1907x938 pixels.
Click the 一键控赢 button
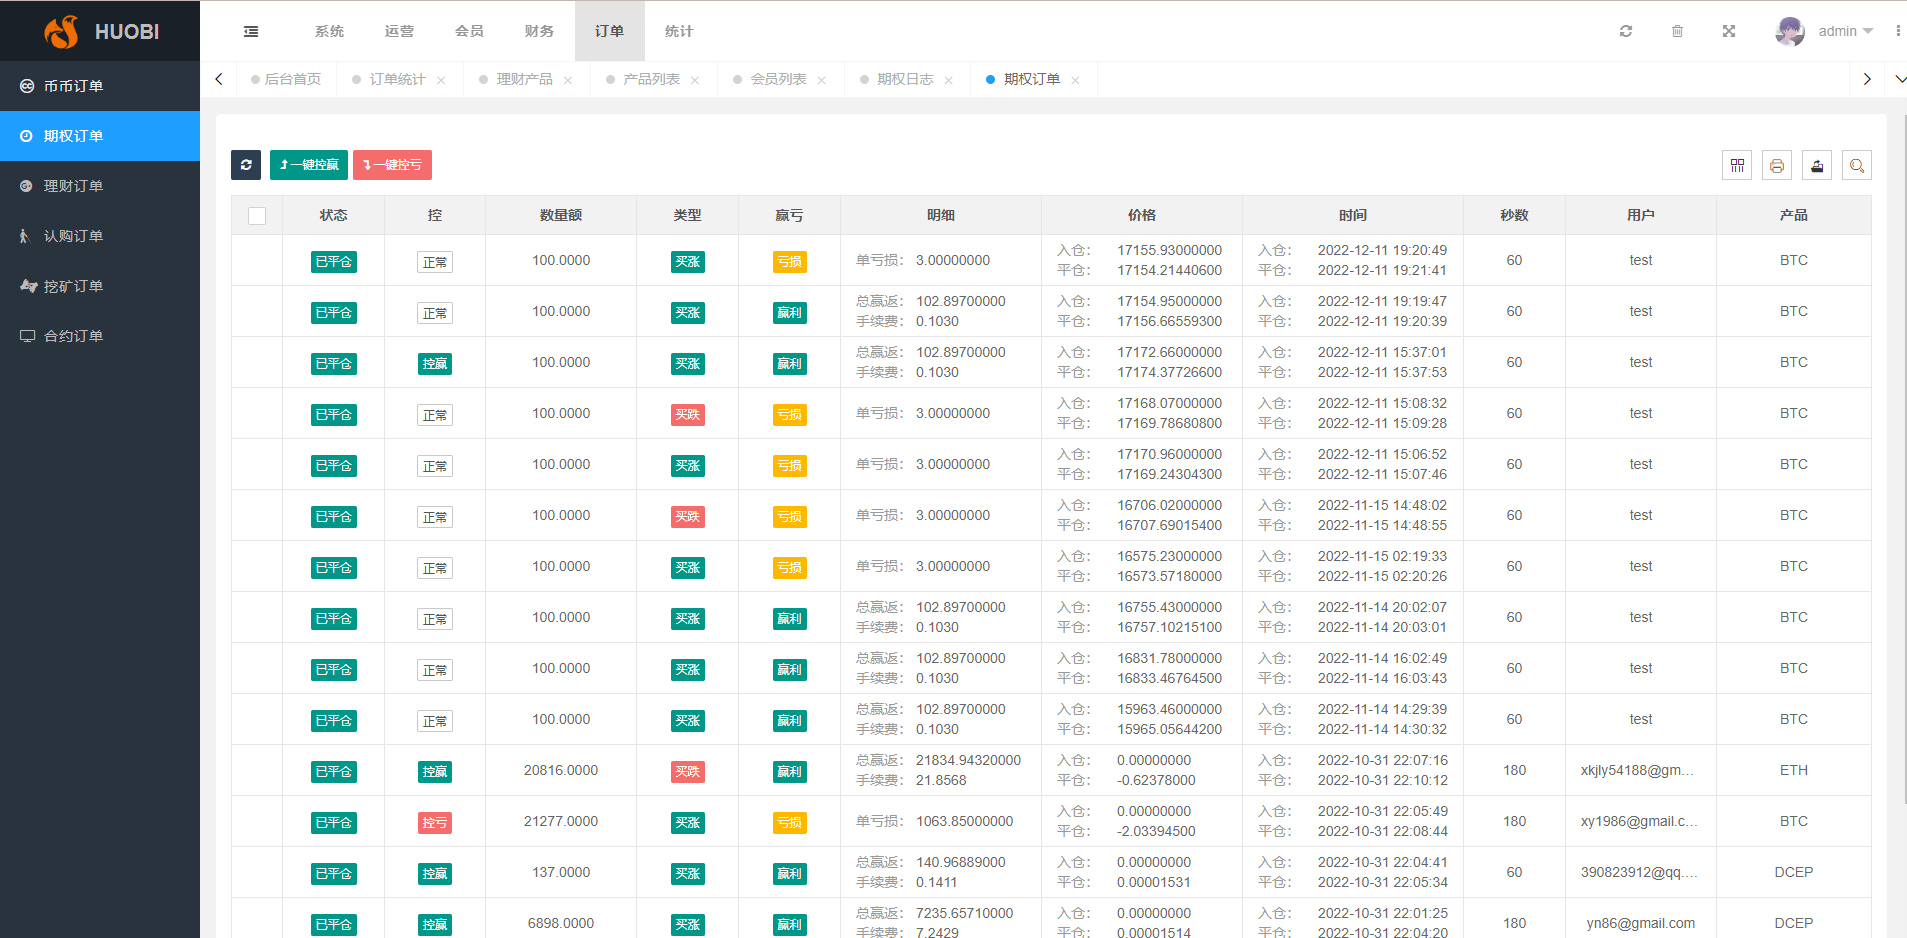pyautogui.click(x=308, y=165)
